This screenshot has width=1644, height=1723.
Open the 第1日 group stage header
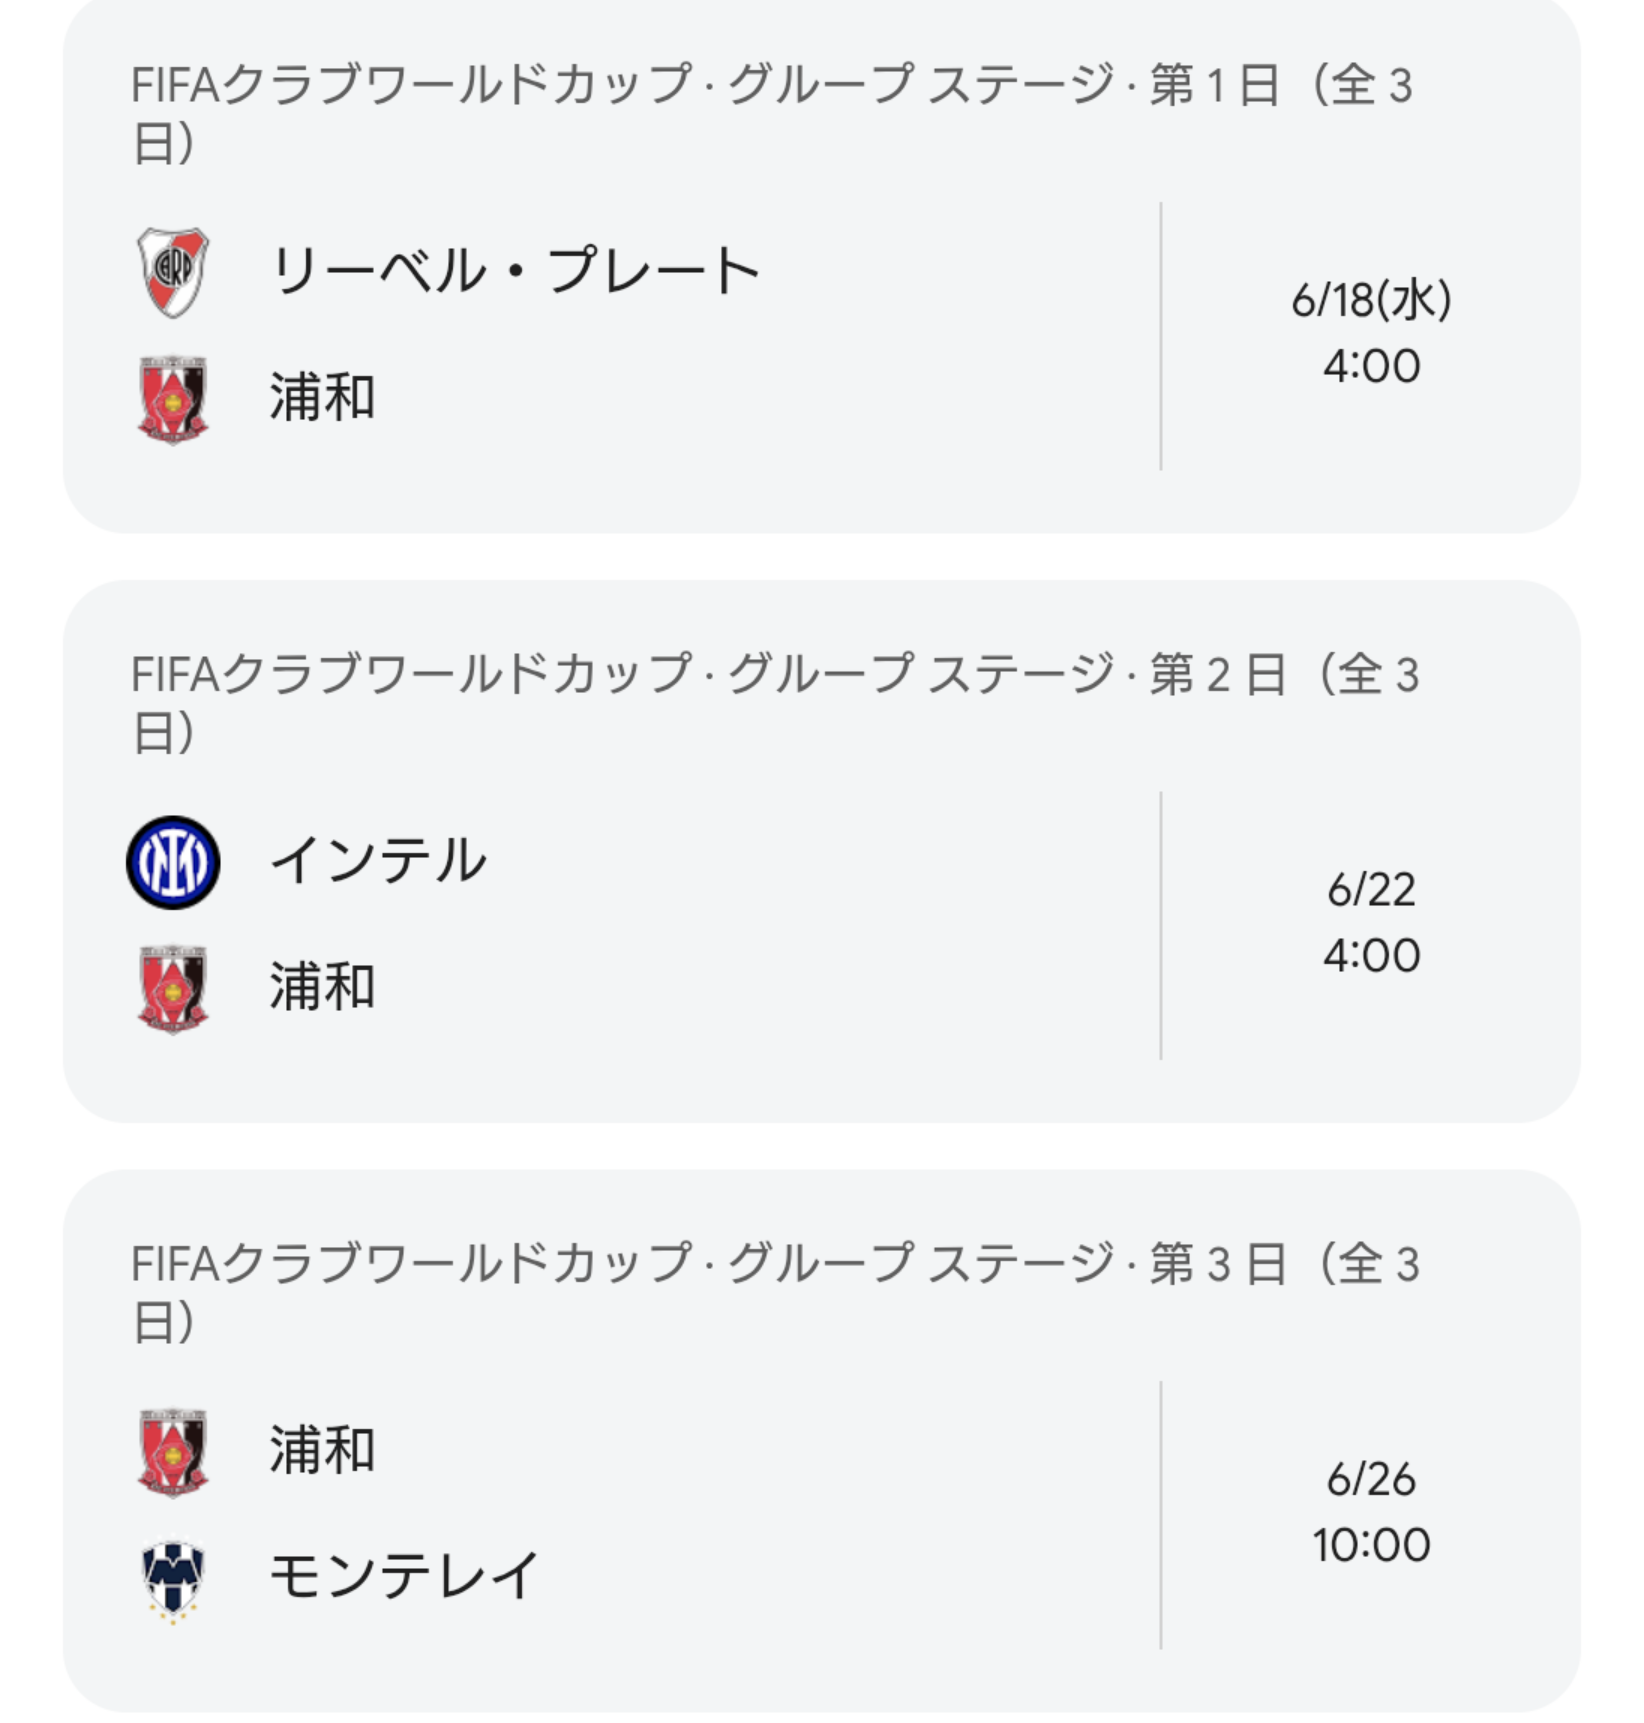772,113
